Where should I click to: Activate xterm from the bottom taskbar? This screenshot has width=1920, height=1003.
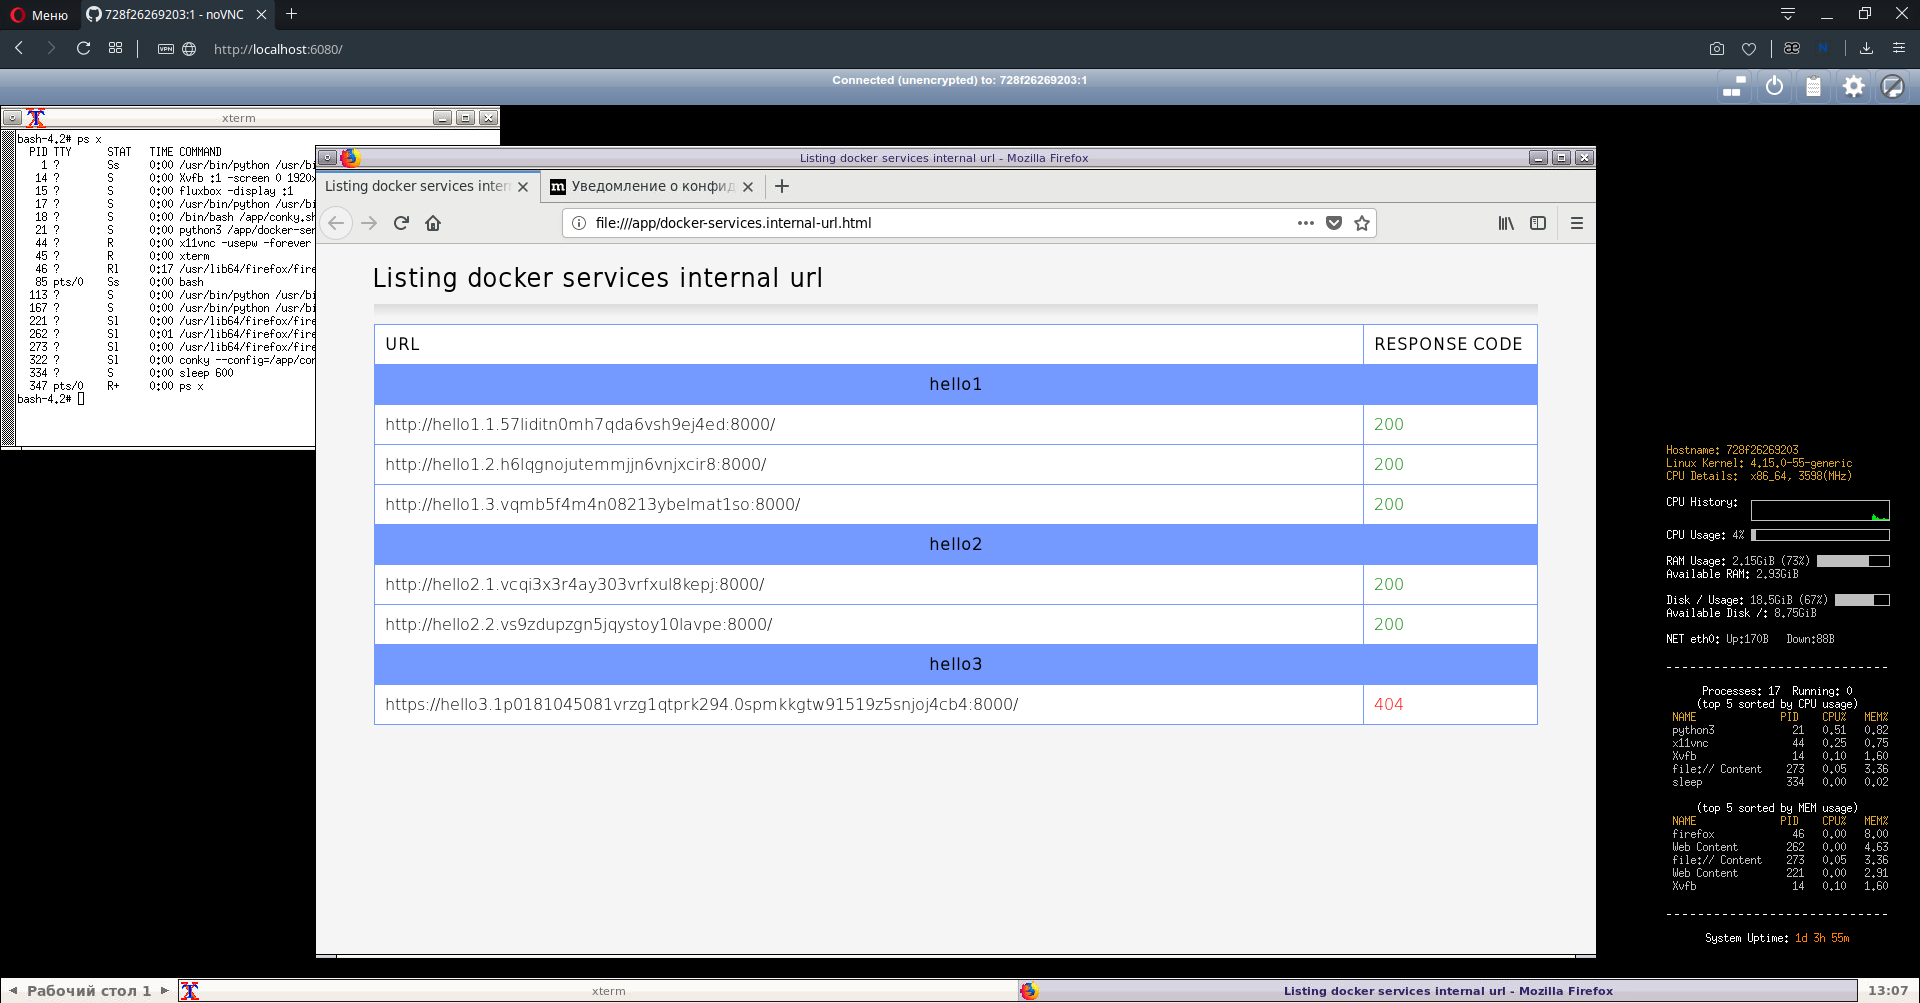pyautogui.click(x=598, y=991)
